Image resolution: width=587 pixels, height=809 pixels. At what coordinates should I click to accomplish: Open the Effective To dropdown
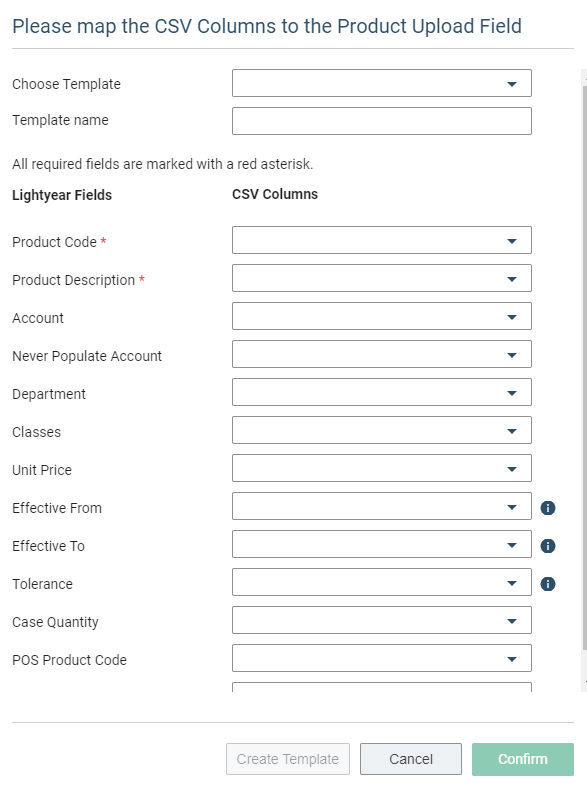[x=382, y=544]
